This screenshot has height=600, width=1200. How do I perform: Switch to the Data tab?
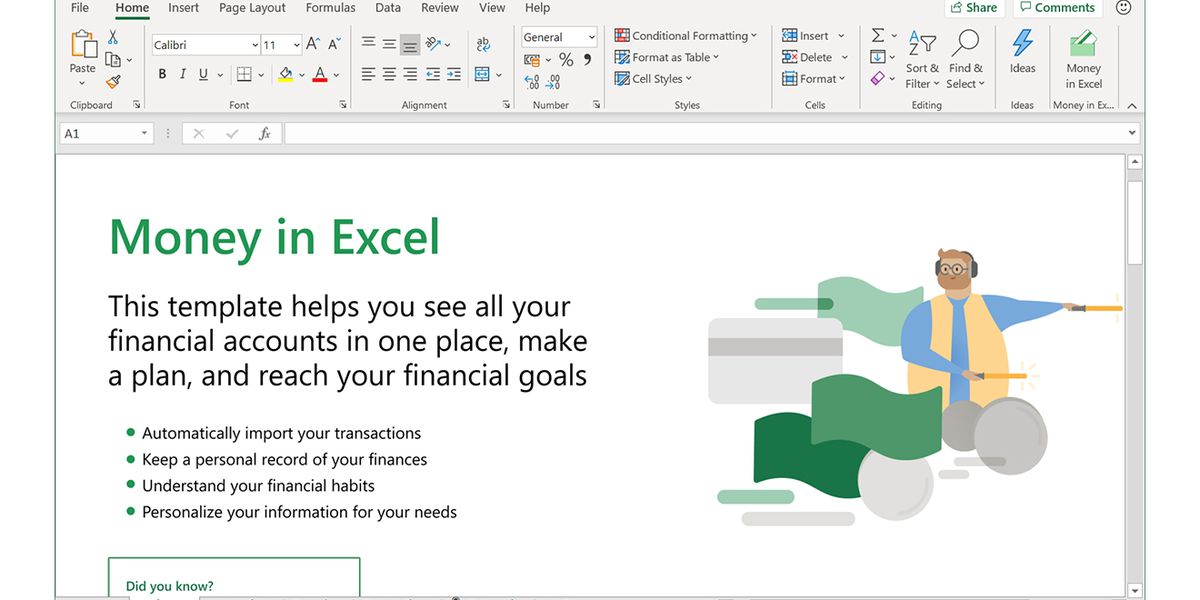(x=388, y=8)
